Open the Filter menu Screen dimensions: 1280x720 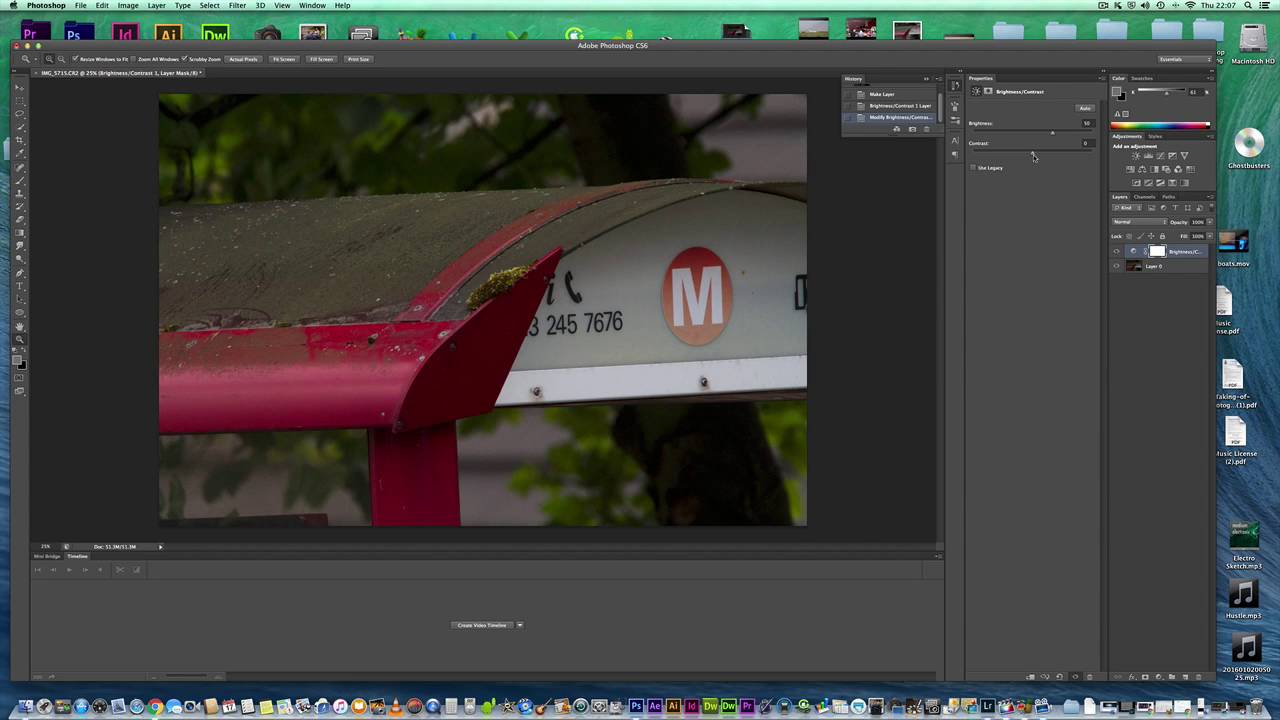click(237, 6)
